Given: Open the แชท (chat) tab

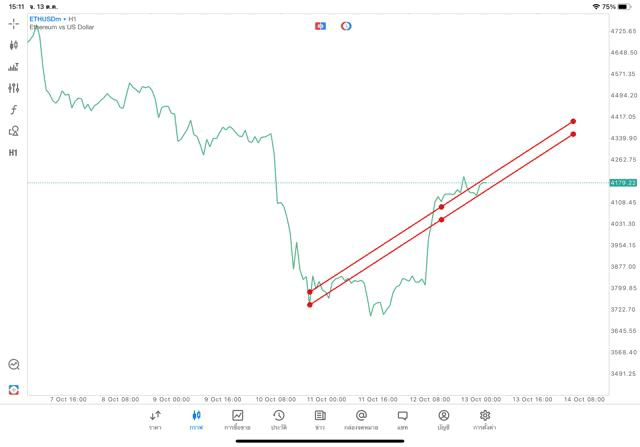Looking at the screenshot, I should tap(402, 420).
